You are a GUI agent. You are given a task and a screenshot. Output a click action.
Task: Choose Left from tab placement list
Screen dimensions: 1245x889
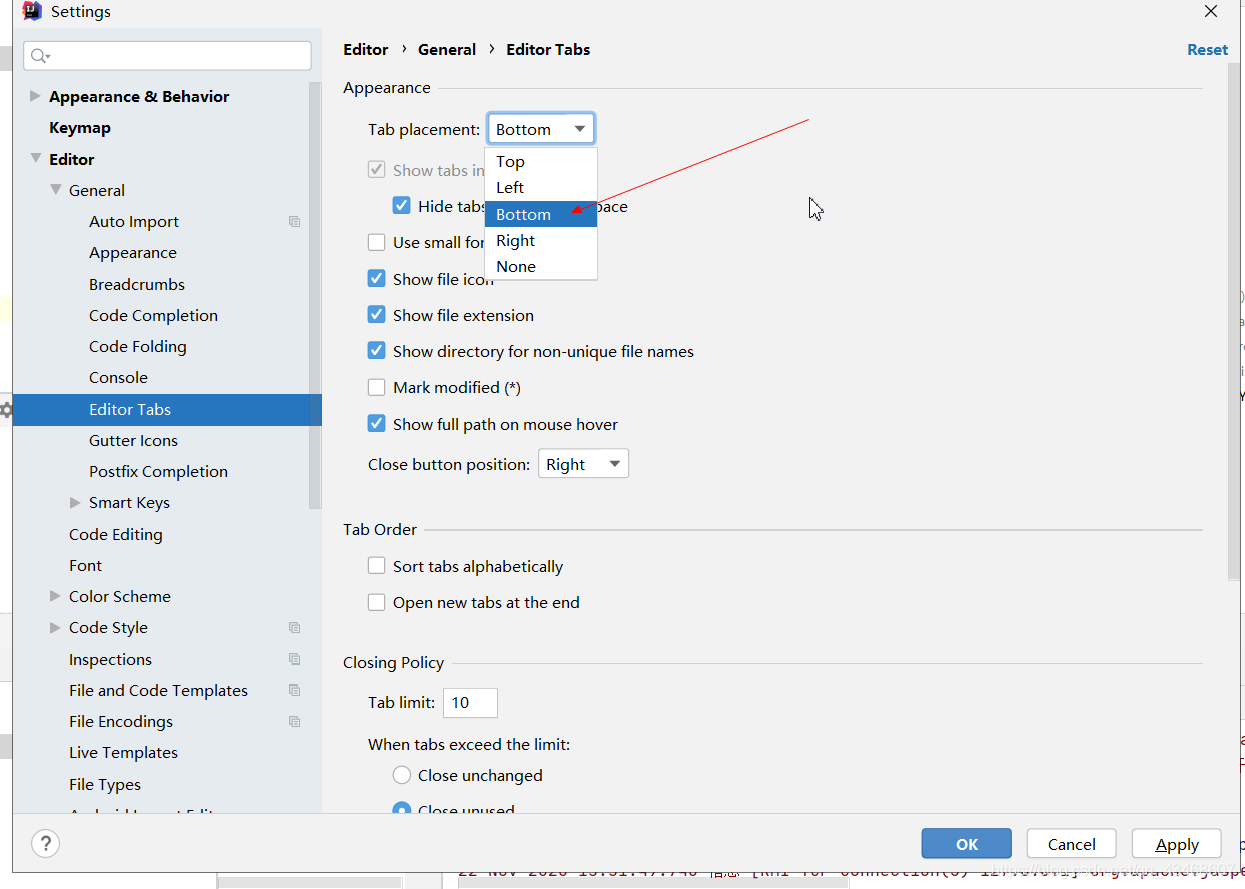(541, 188)
